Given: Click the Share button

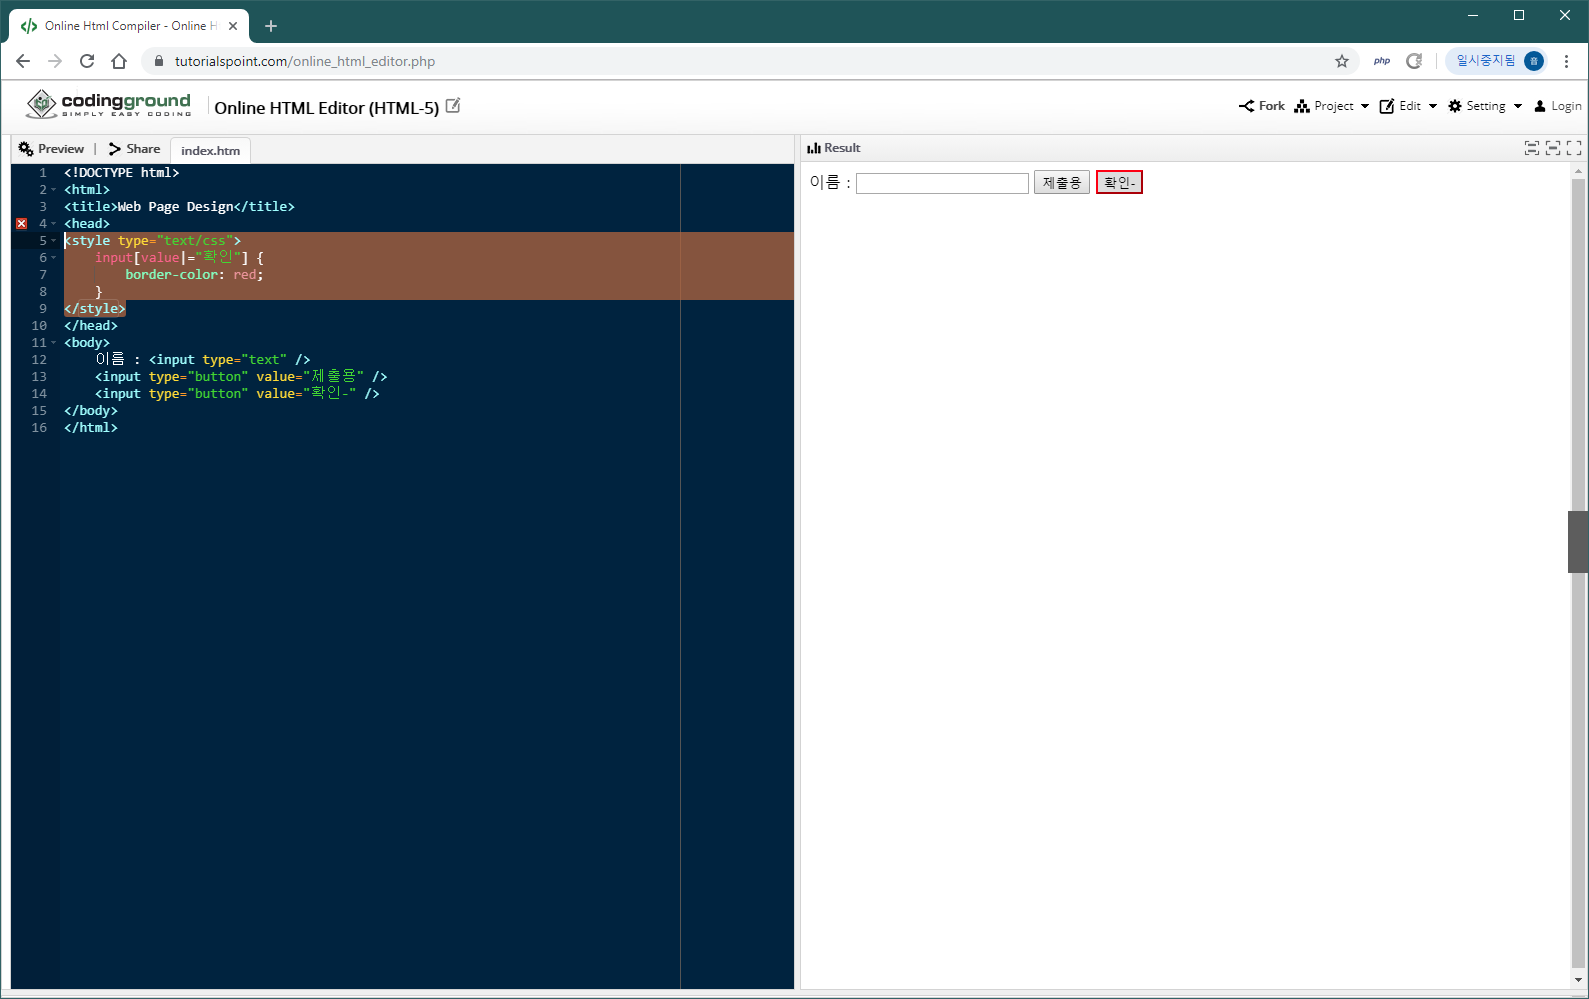Looking at the screenshot, I should click(134, 149).
